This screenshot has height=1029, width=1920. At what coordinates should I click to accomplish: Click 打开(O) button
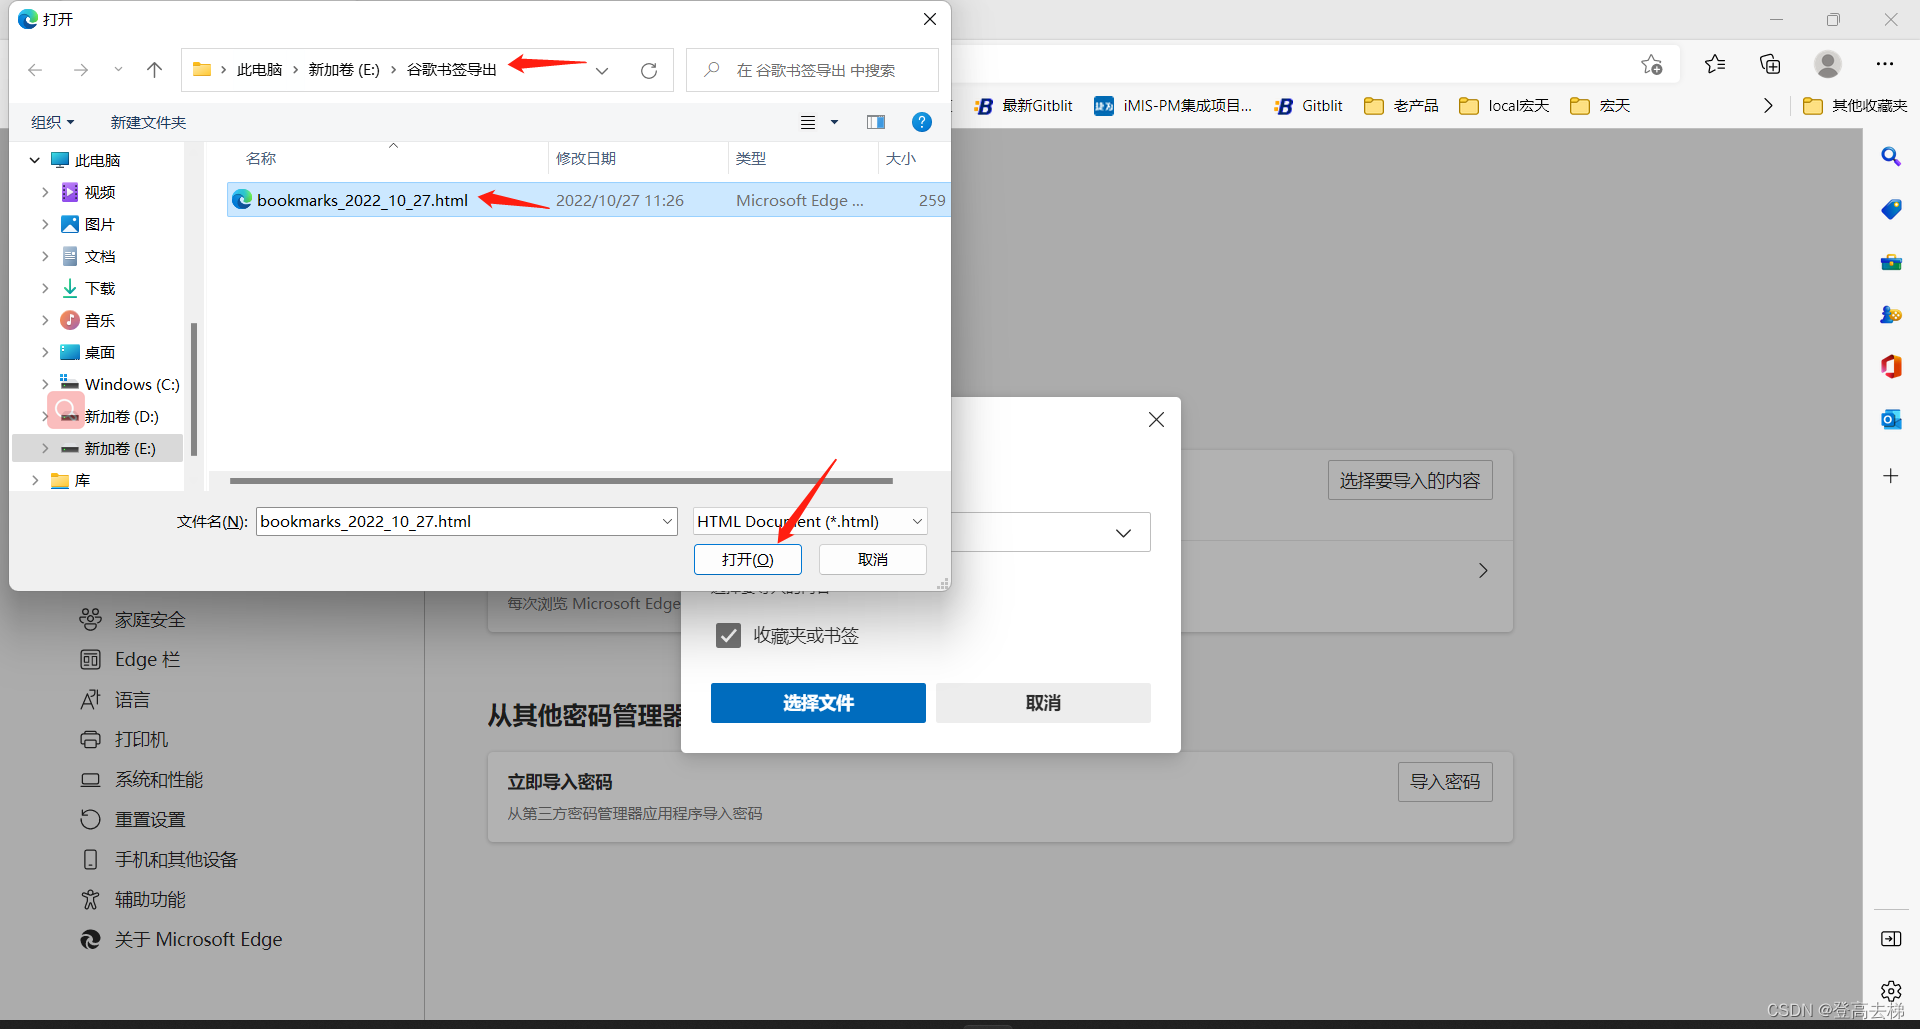(x=748, y=559)
